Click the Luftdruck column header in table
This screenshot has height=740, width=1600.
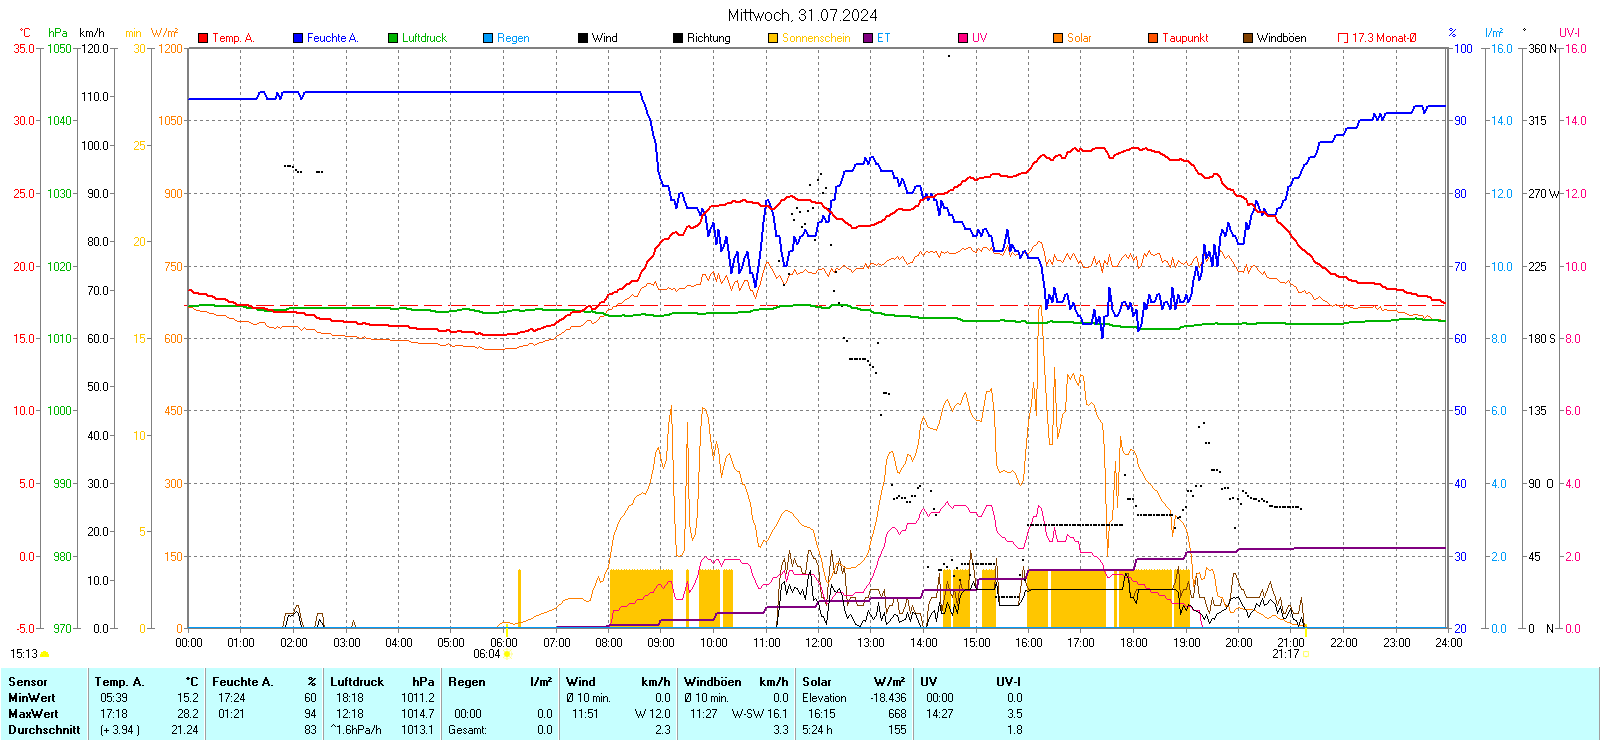click(357, 682)
